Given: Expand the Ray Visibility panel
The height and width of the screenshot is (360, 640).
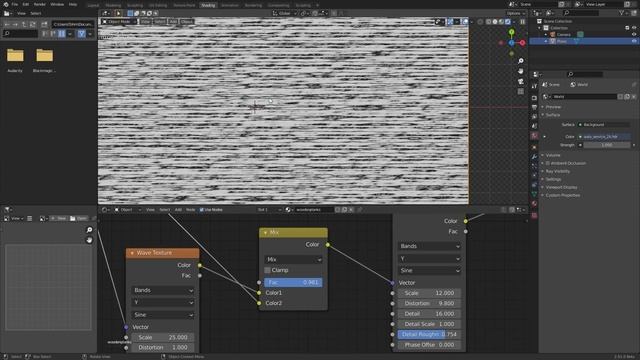Looking at the screenshot, I should tap(558, 171).
